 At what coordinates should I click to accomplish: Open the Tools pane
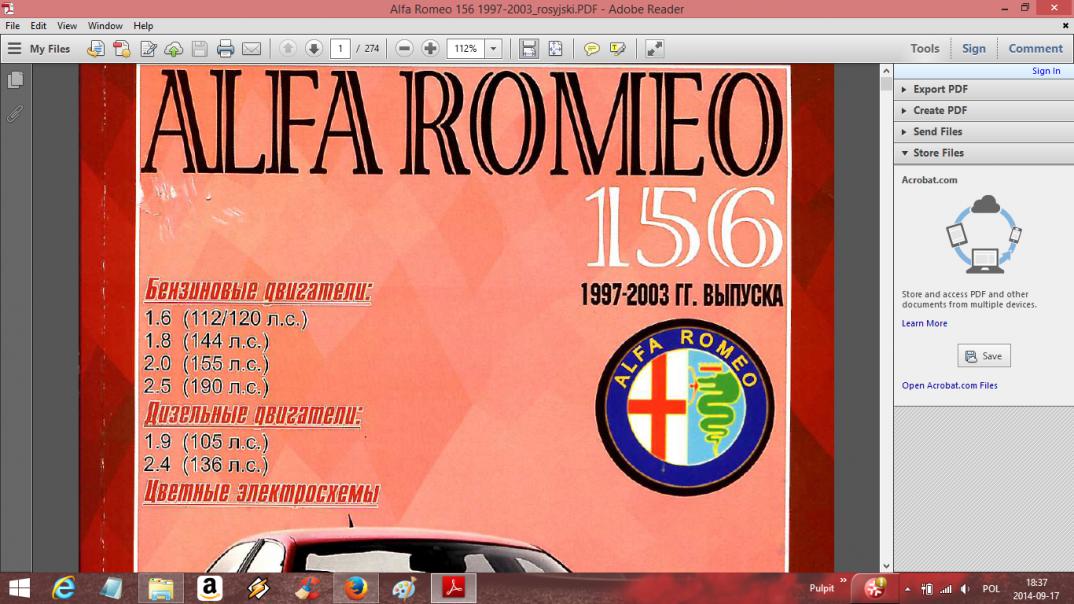pos(925,49)
